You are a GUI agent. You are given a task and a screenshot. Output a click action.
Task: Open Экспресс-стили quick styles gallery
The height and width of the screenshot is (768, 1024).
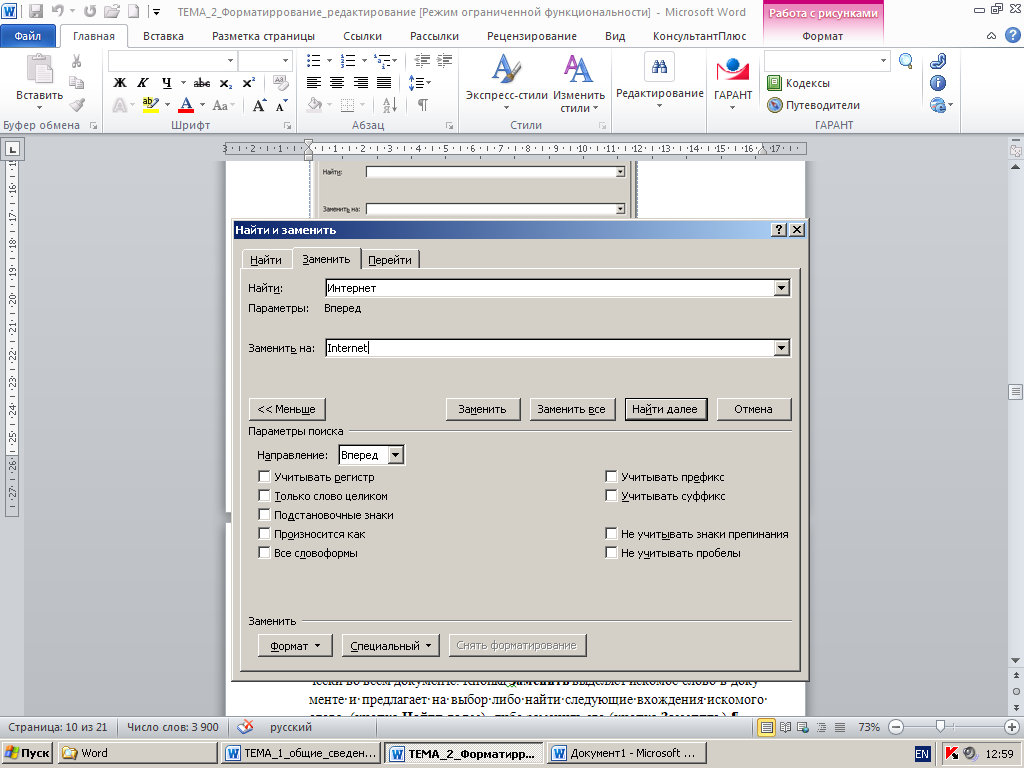(x=506, y=82)
